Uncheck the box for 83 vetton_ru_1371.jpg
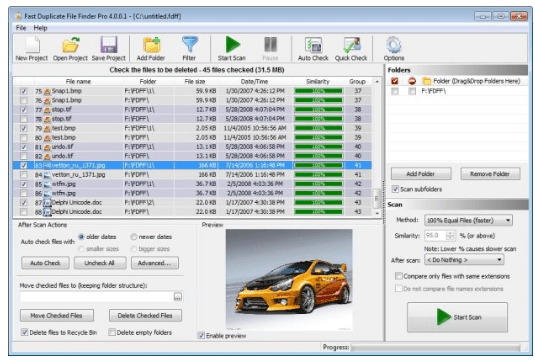 tap(24, 165)
